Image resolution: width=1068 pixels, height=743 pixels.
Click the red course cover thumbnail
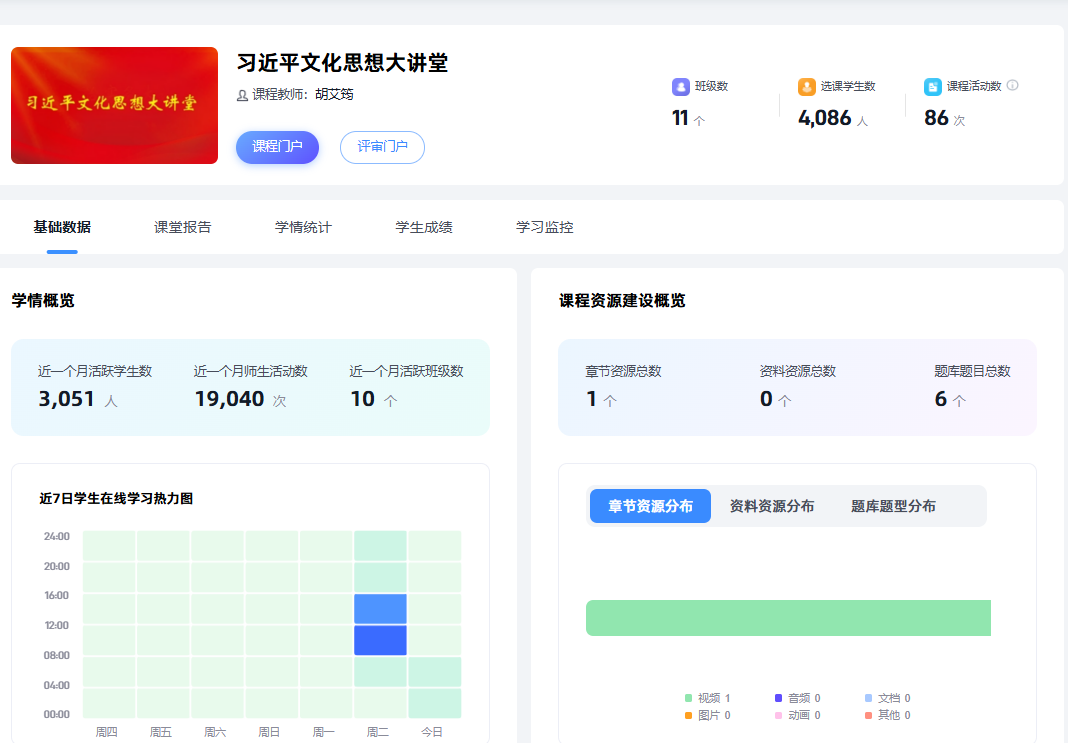click(x=114, y=105)
